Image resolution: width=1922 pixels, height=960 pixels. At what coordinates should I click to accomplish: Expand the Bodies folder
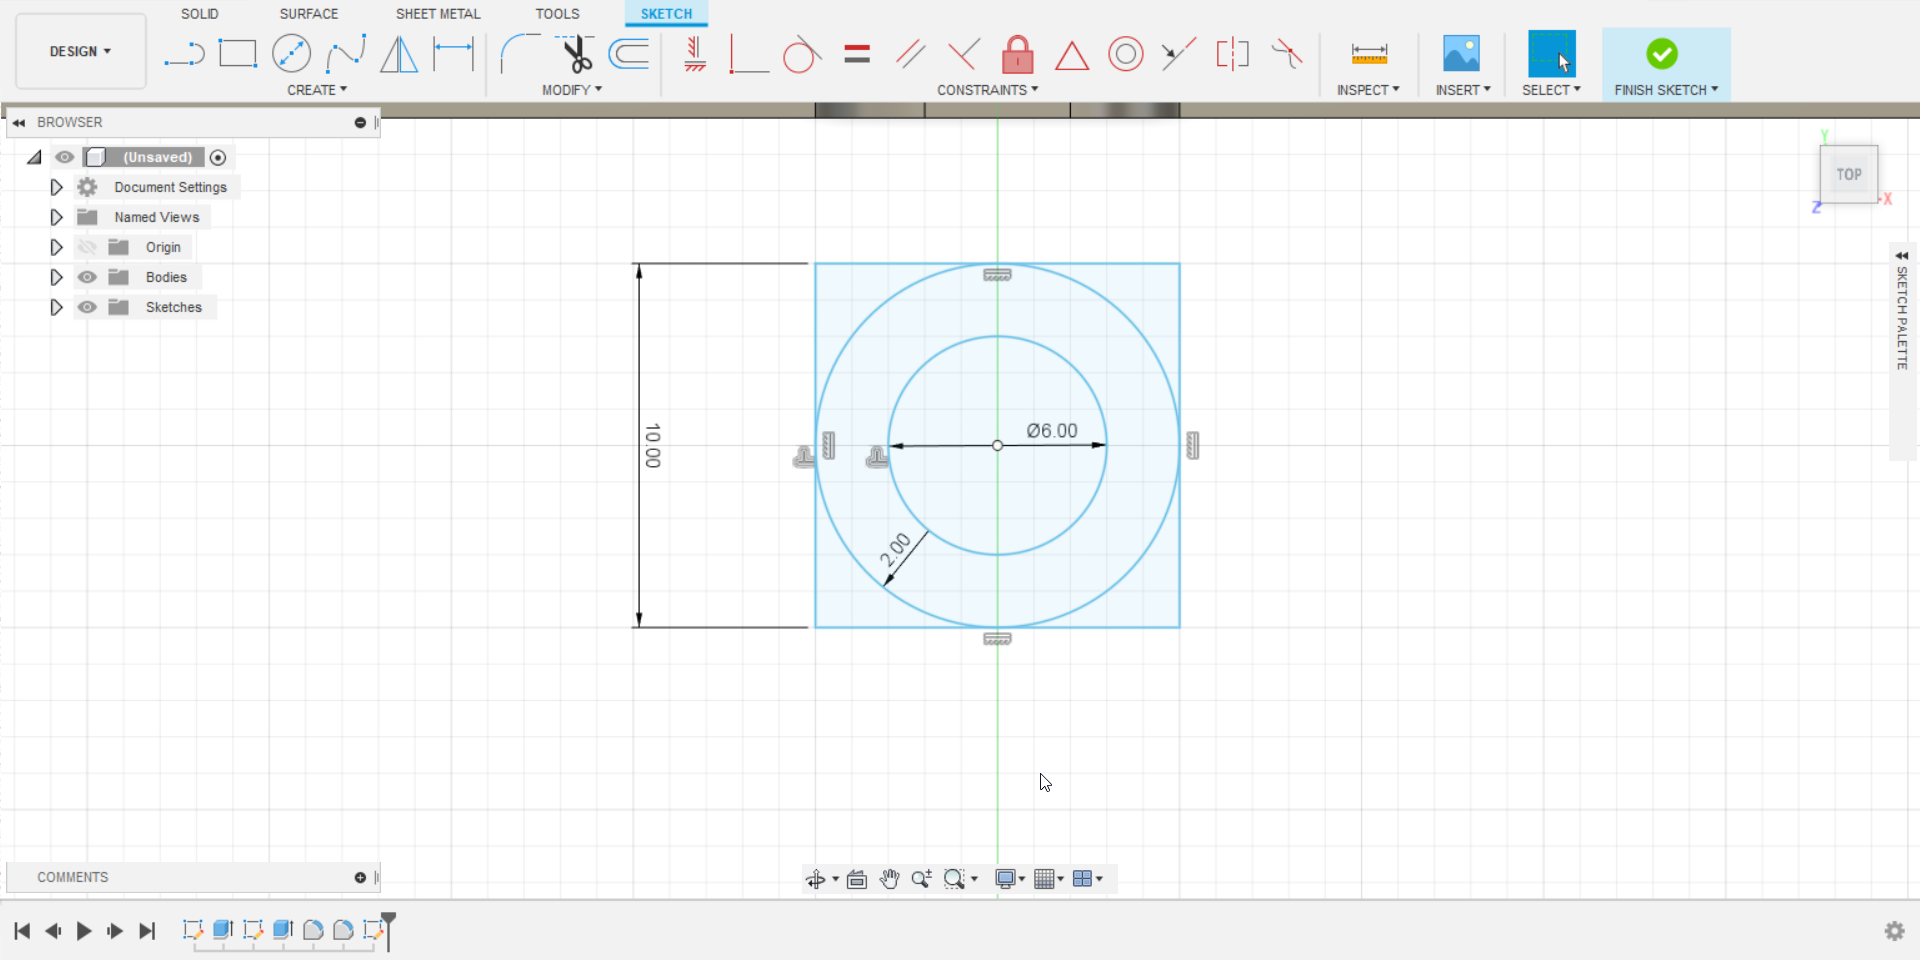click(57, 277)
